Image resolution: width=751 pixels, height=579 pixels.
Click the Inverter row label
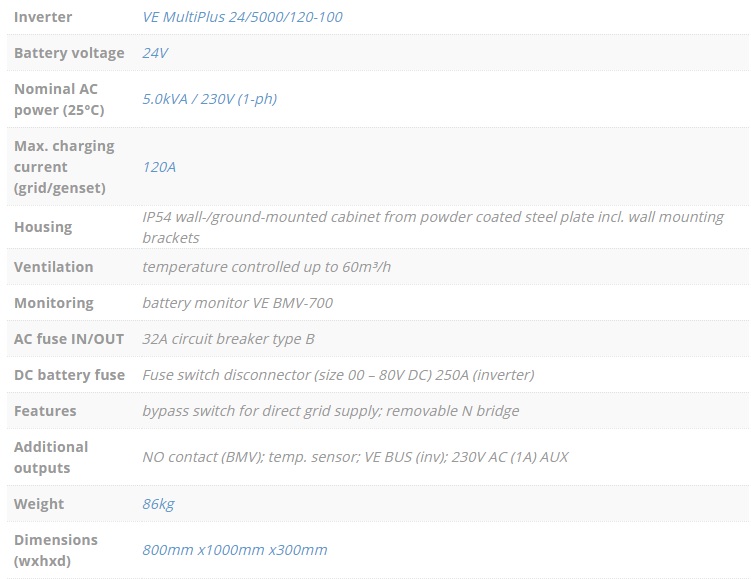pos(43,17)
